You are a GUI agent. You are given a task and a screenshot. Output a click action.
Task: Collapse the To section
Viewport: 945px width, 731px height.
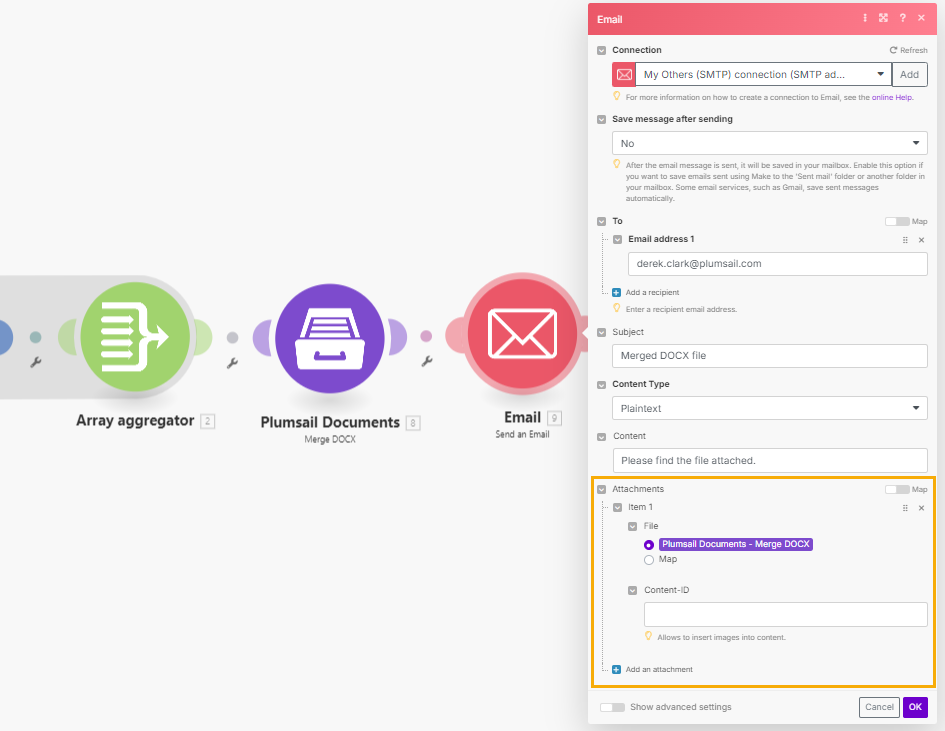[601, 221]
